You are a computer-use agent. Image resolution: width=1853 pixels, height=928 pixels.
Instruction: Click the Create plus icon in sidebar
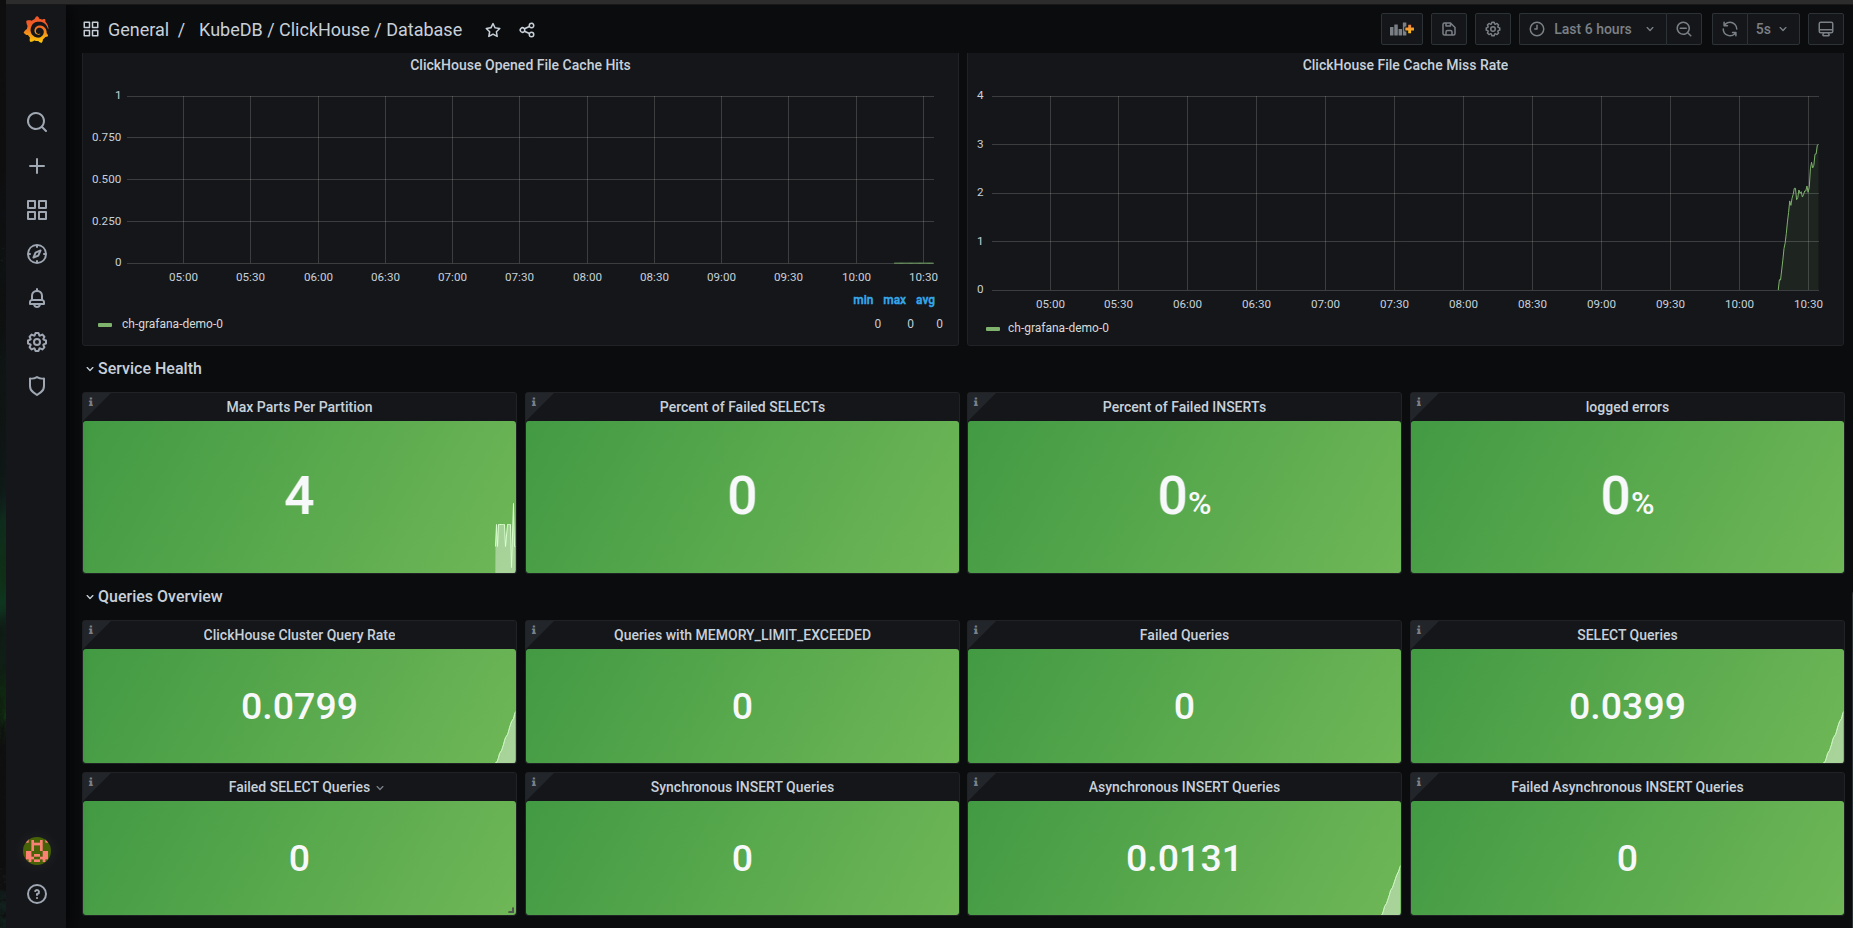click(x=37, y=166)
